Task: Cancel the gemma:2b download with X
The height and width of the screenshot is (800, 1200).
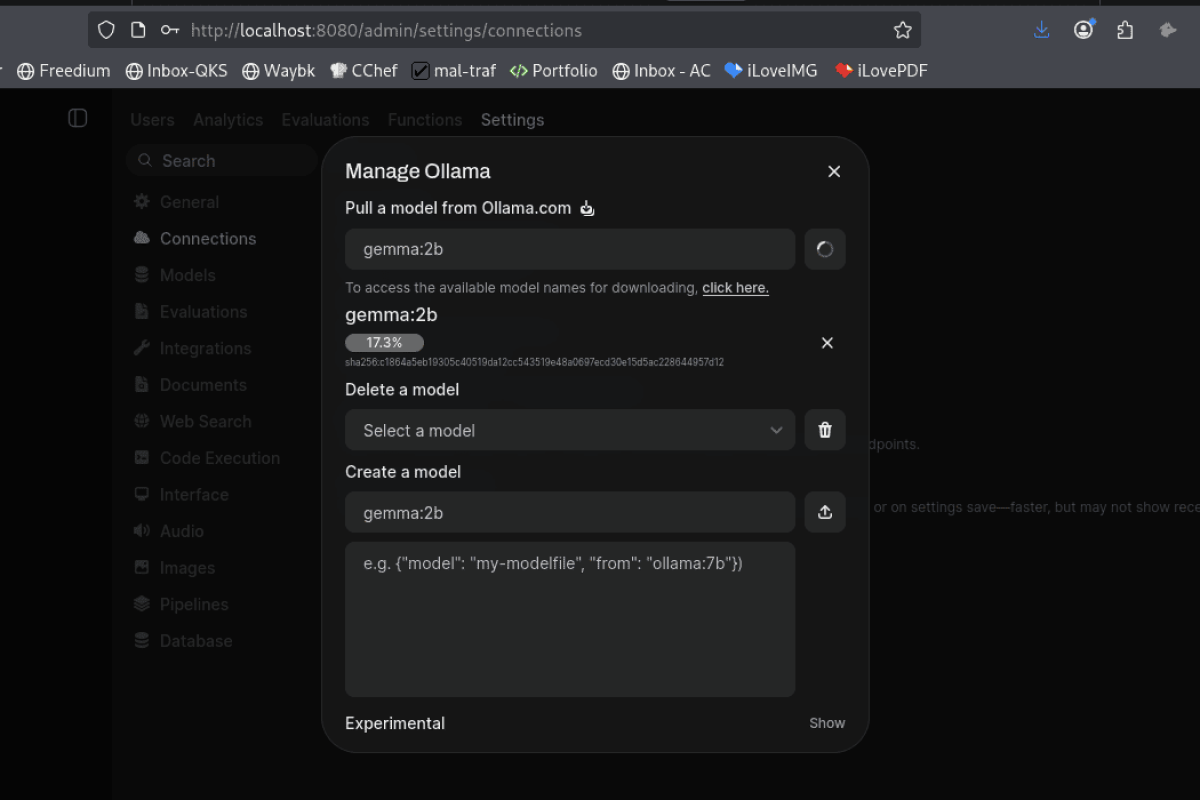Action: 827,343
